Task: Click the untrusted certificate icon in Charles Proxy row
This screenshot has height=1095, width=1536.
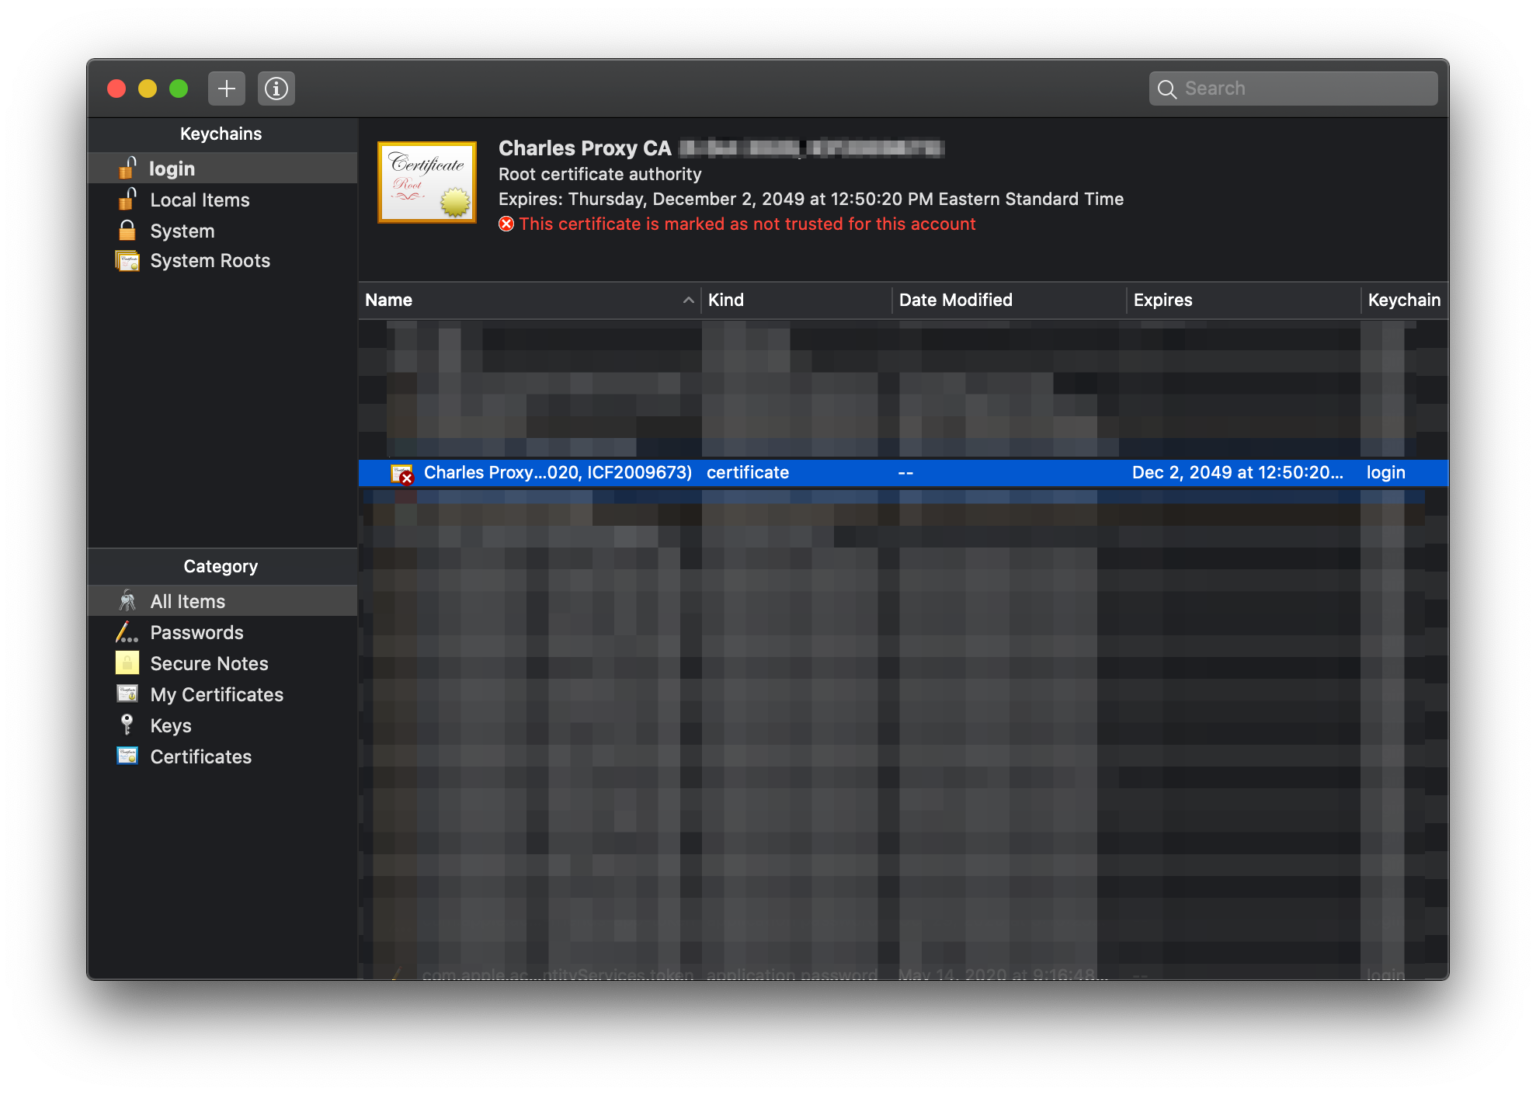Action: [x=402, y=474]
